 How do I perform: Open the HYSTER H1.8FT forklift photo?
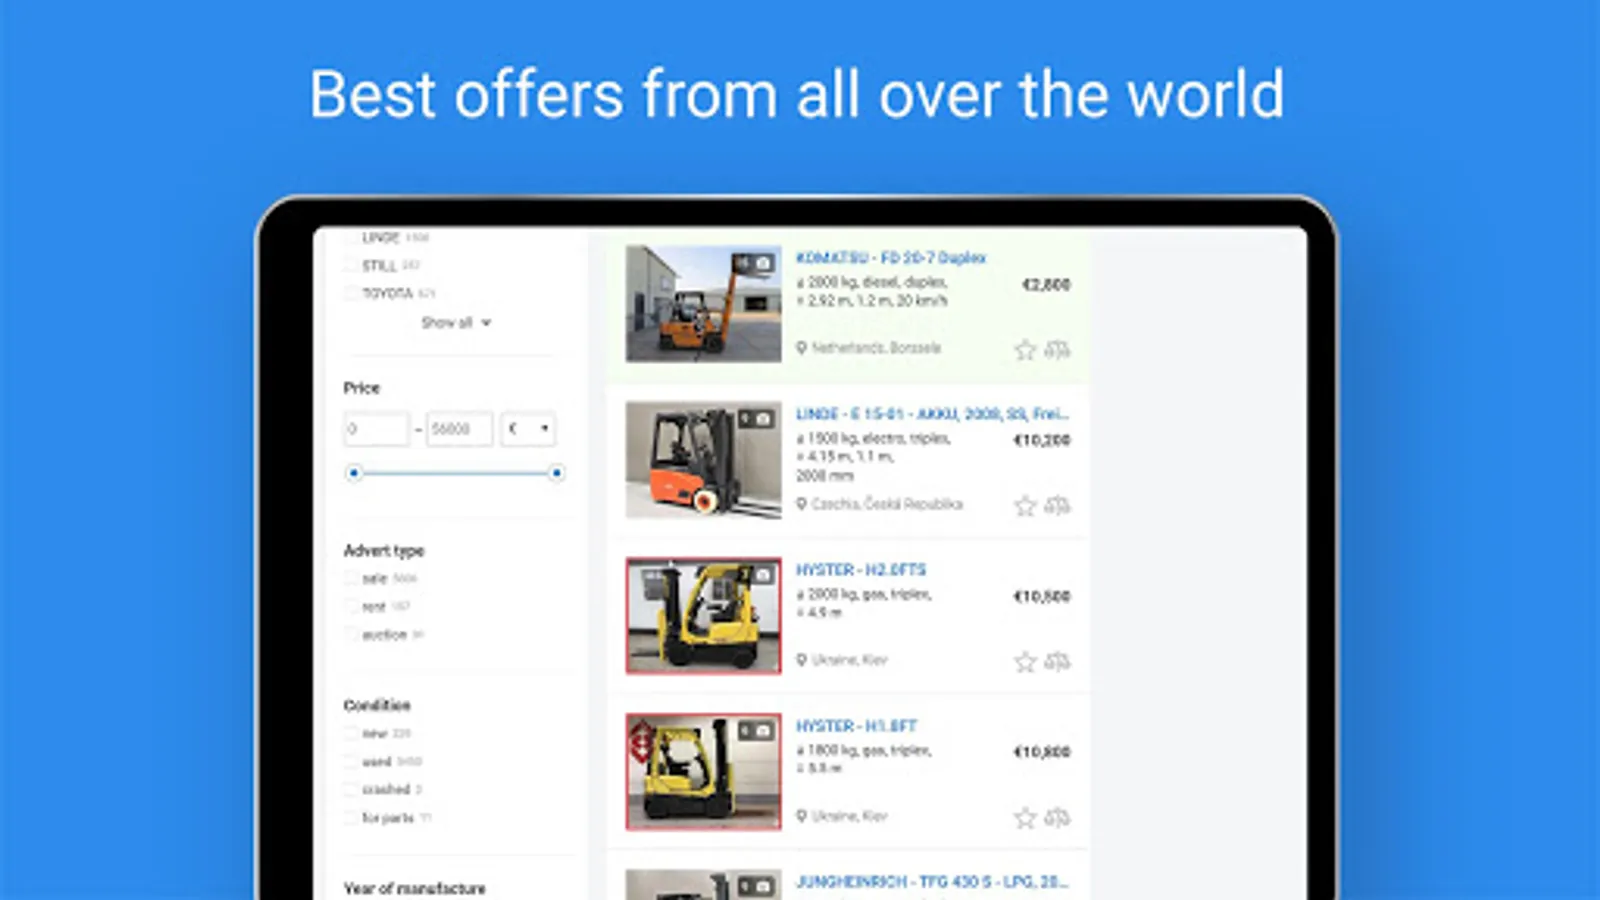pos(703,771)
